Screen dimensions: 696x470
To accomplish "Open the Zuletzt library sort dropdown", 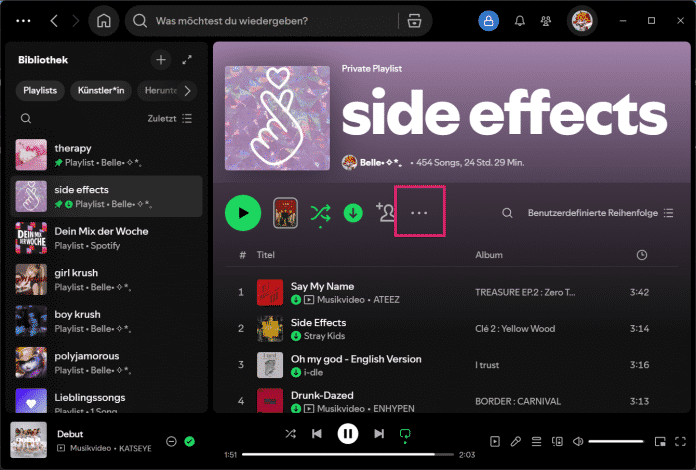I will click(x=170, y=118).
